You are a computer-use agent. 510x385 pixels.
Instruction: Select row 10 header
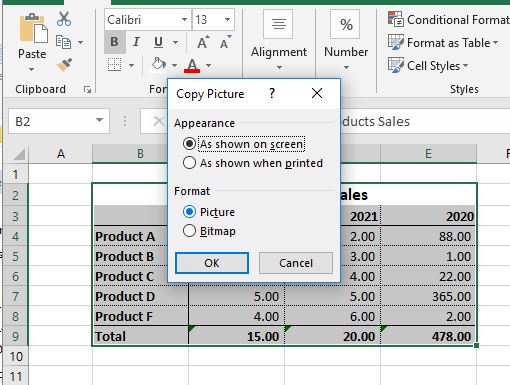(x=15, y=357)
